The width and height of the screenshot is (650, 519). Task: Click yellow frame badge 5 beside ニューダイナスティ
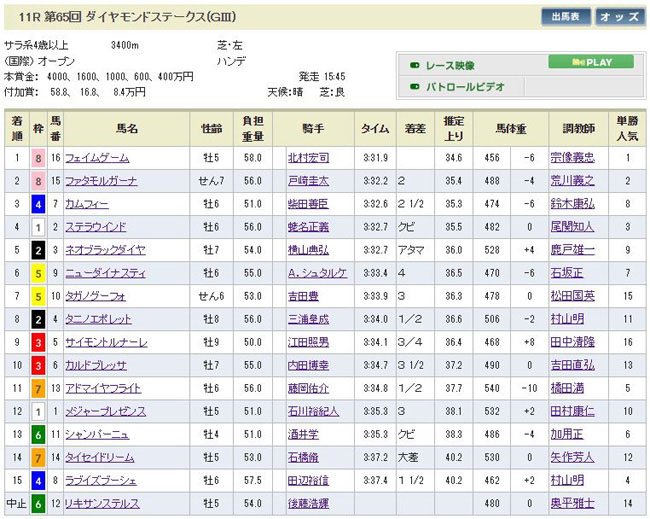39,273
